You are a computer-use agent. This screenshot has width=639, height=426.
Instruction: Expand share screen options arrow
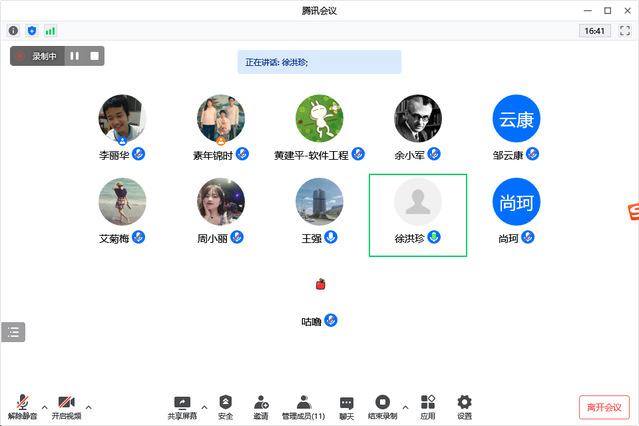pos(205,407)
